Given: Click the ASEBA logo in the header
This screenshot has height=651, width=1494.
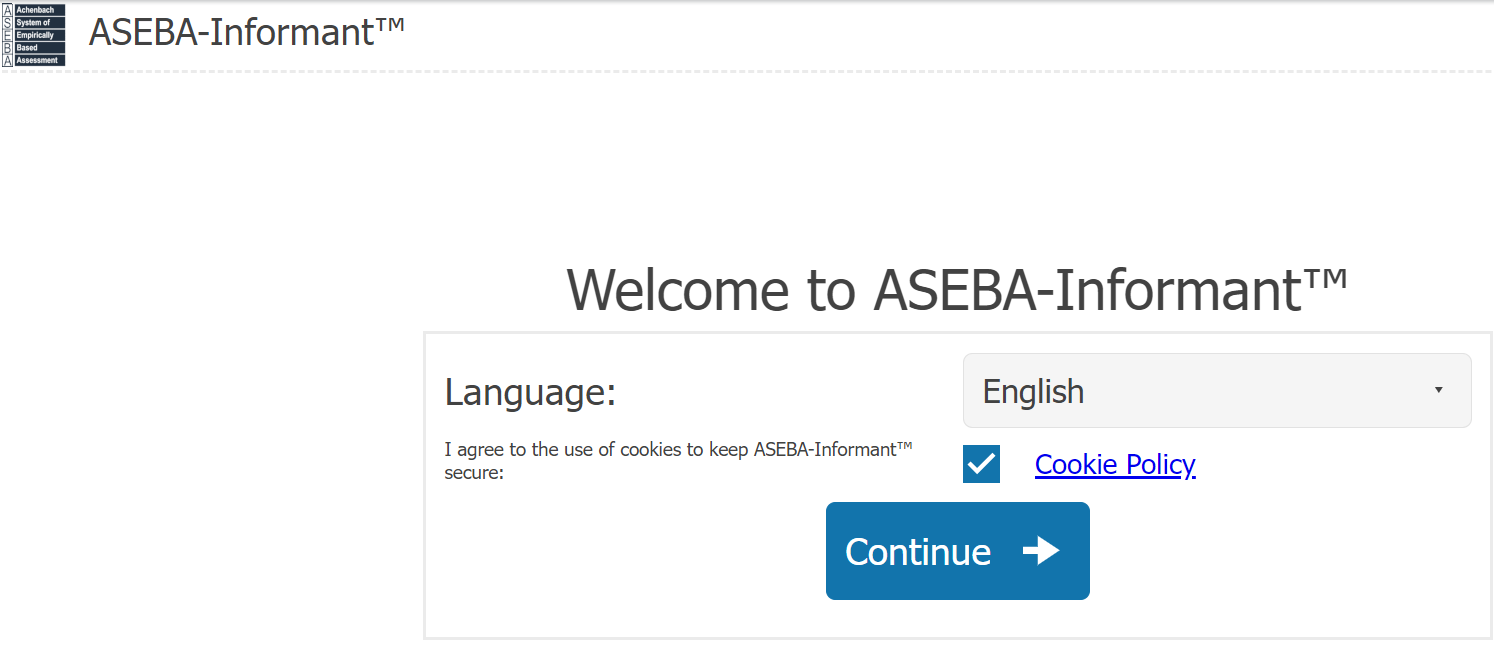Looking at the screenshot, I should coord(34,35).
